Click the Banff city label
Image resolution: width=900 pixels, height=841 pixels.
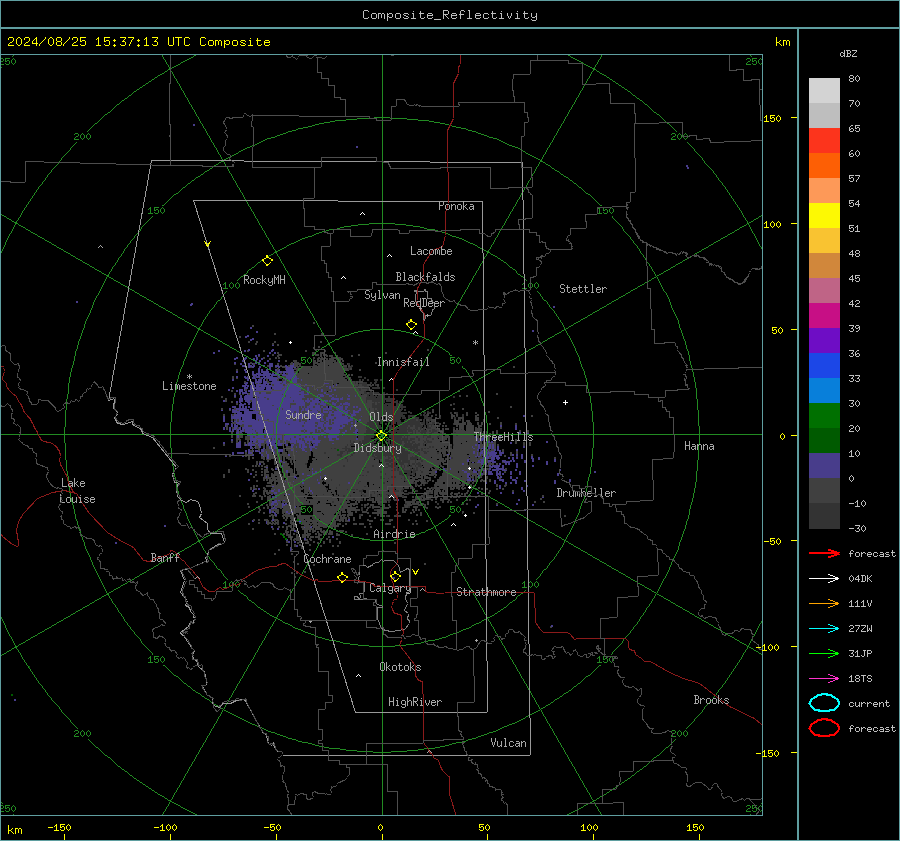165,557
